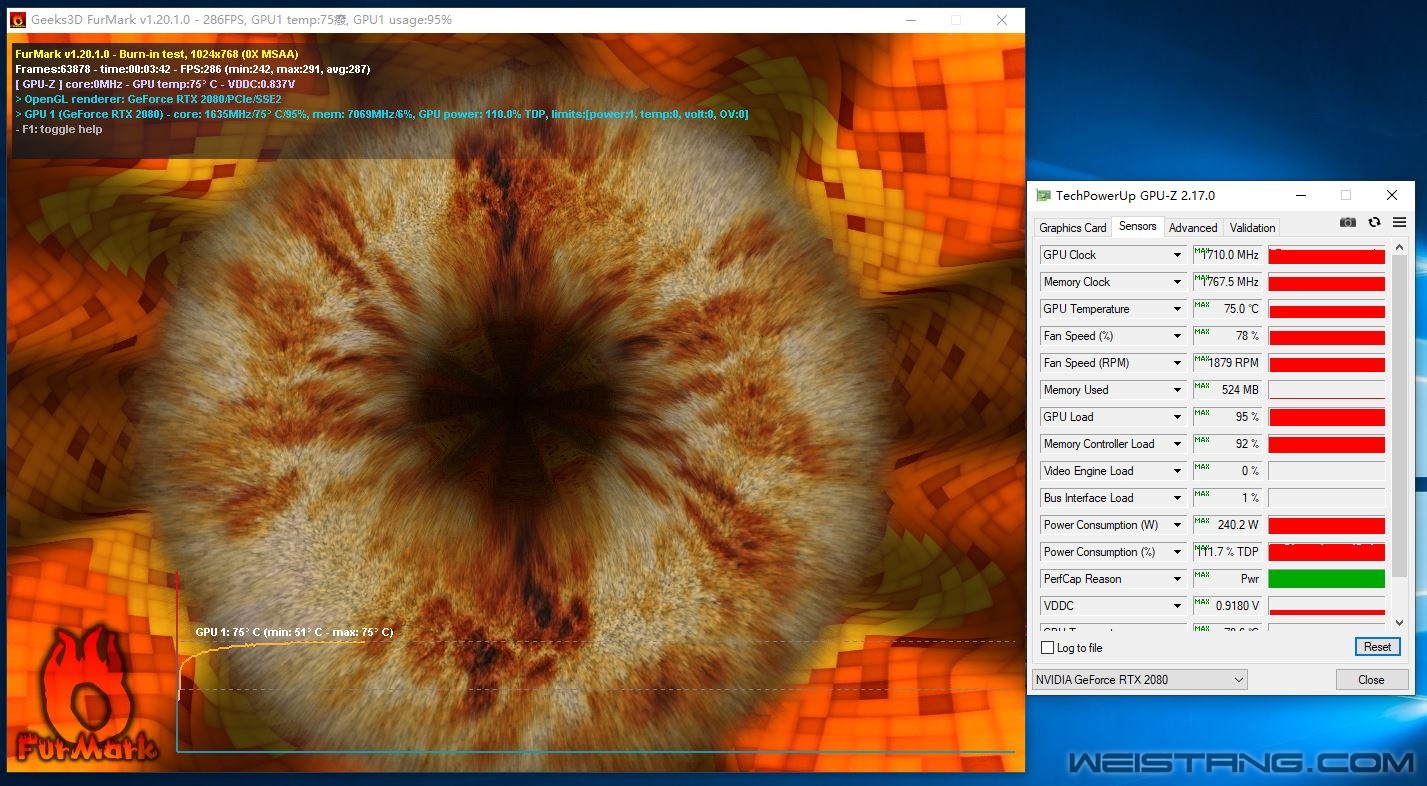Image resolution: width=1427 pixels, height=786 pixels.
Task: Click 'F1: toggle help' text in FurMark
Action: [x=59, y=129]
